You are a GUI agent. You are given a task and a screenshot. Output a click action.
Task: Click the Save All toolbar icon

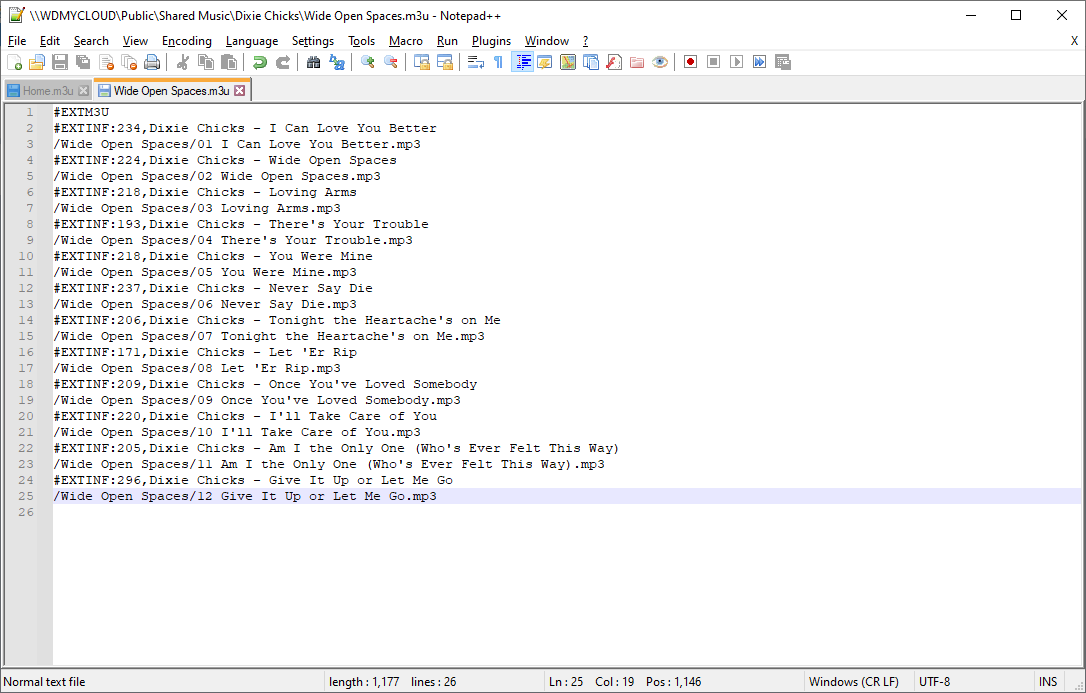[83, 62]
